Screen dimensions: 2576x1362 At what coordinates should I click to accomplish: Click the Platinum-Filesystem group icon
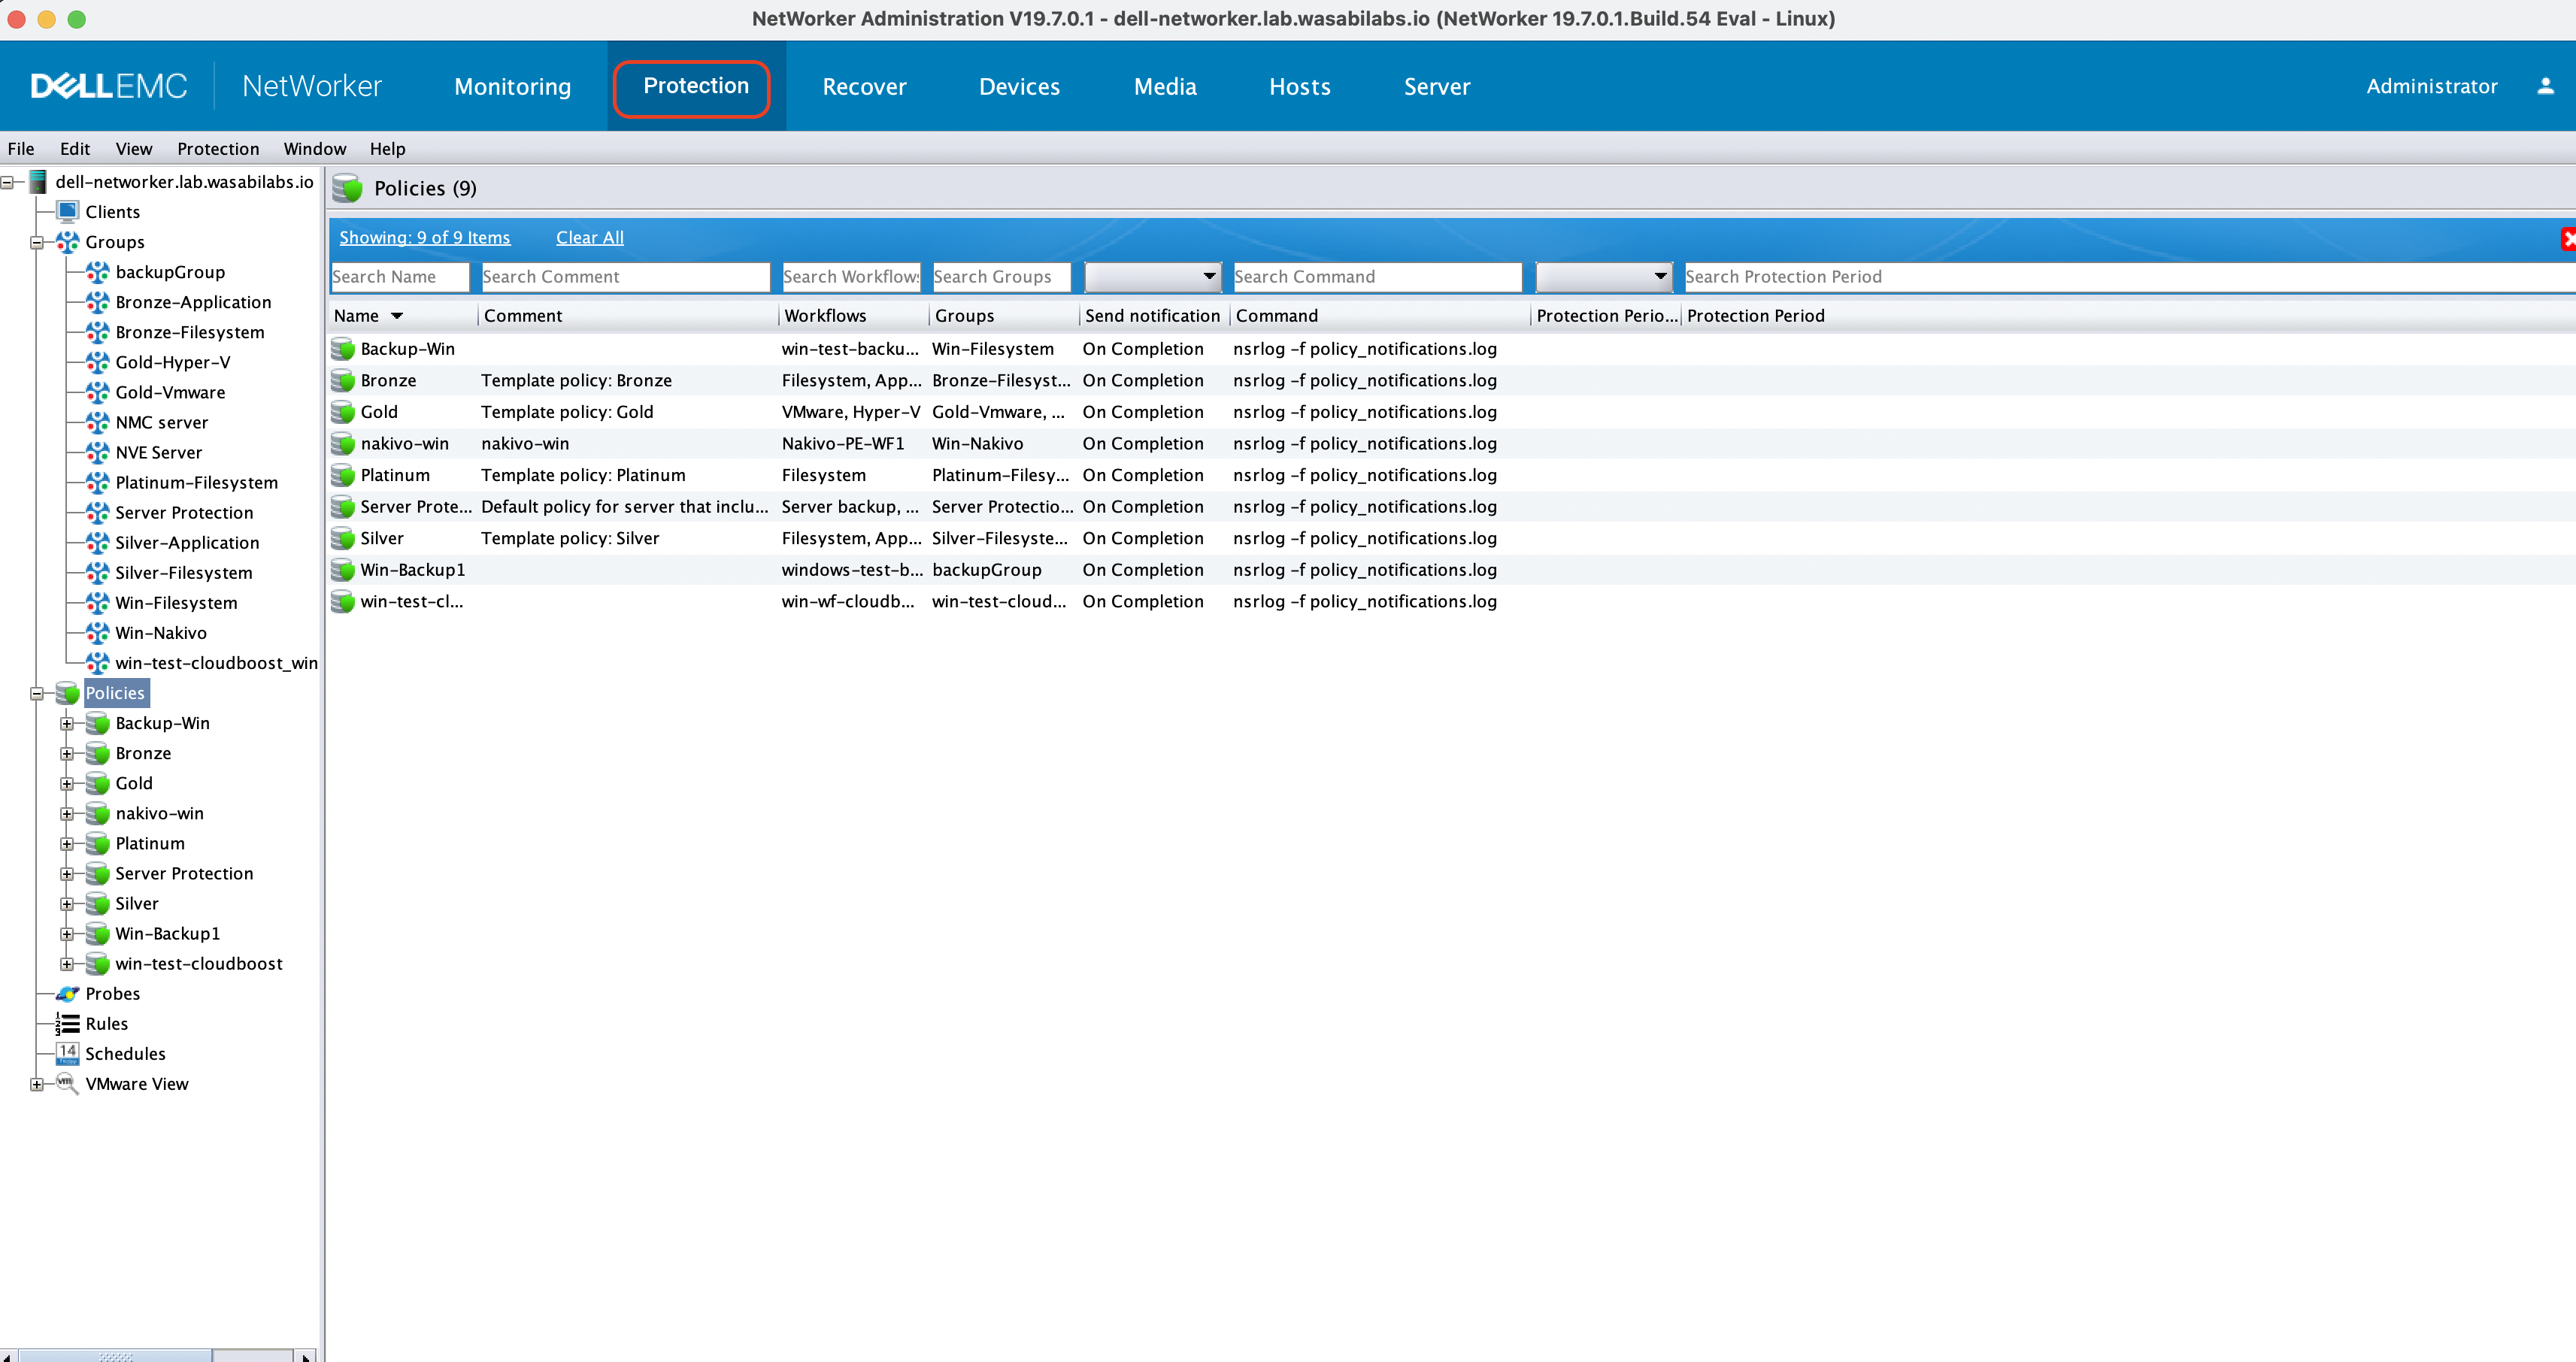[x=97, y=482]
